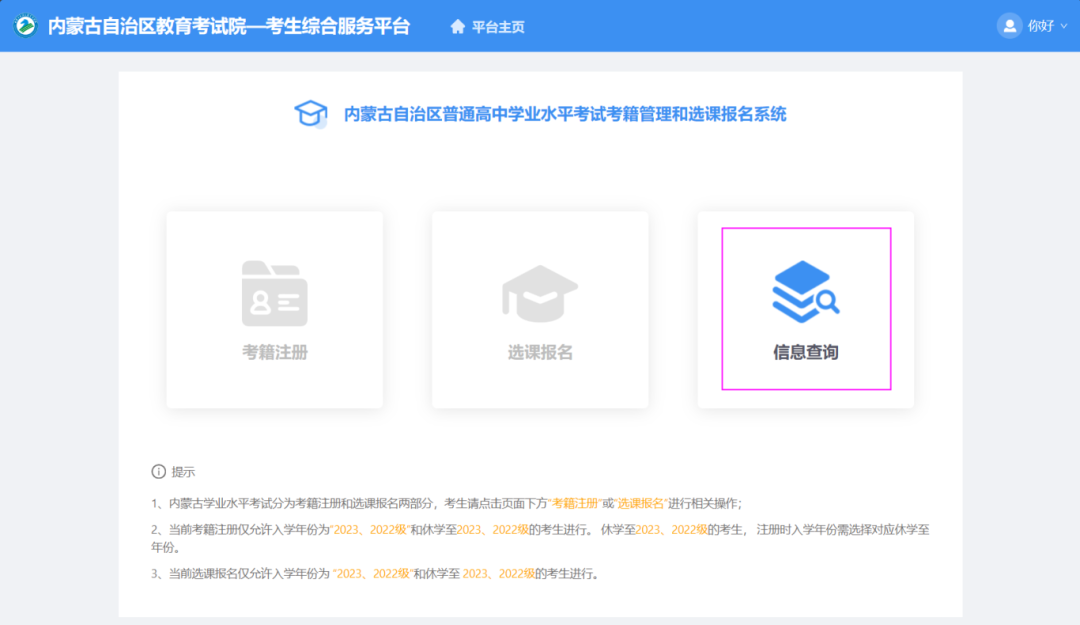
Task: Click the graduation cap icon above the system title
Action: [311, 113]
